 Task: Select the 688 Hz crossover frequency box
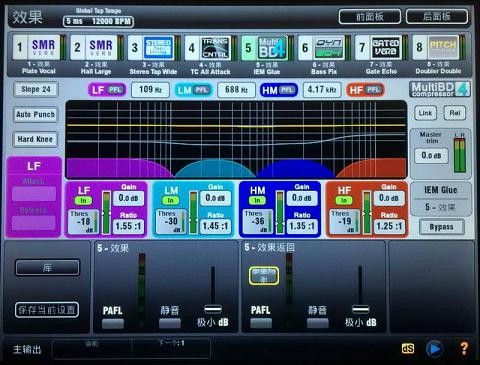click(x=236, y=90)
